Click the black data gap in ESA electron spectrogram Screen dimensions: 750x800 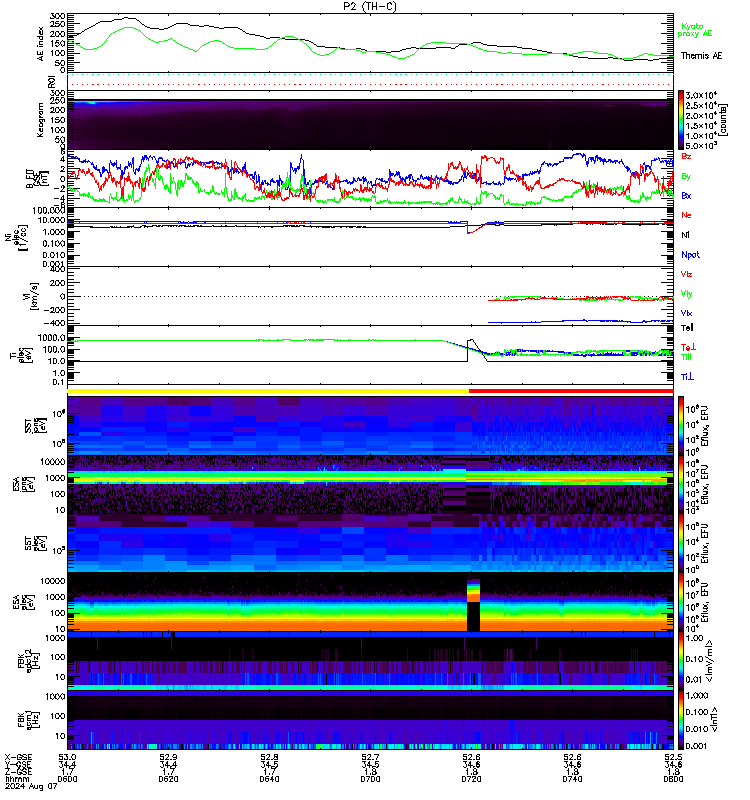point(473,616)
